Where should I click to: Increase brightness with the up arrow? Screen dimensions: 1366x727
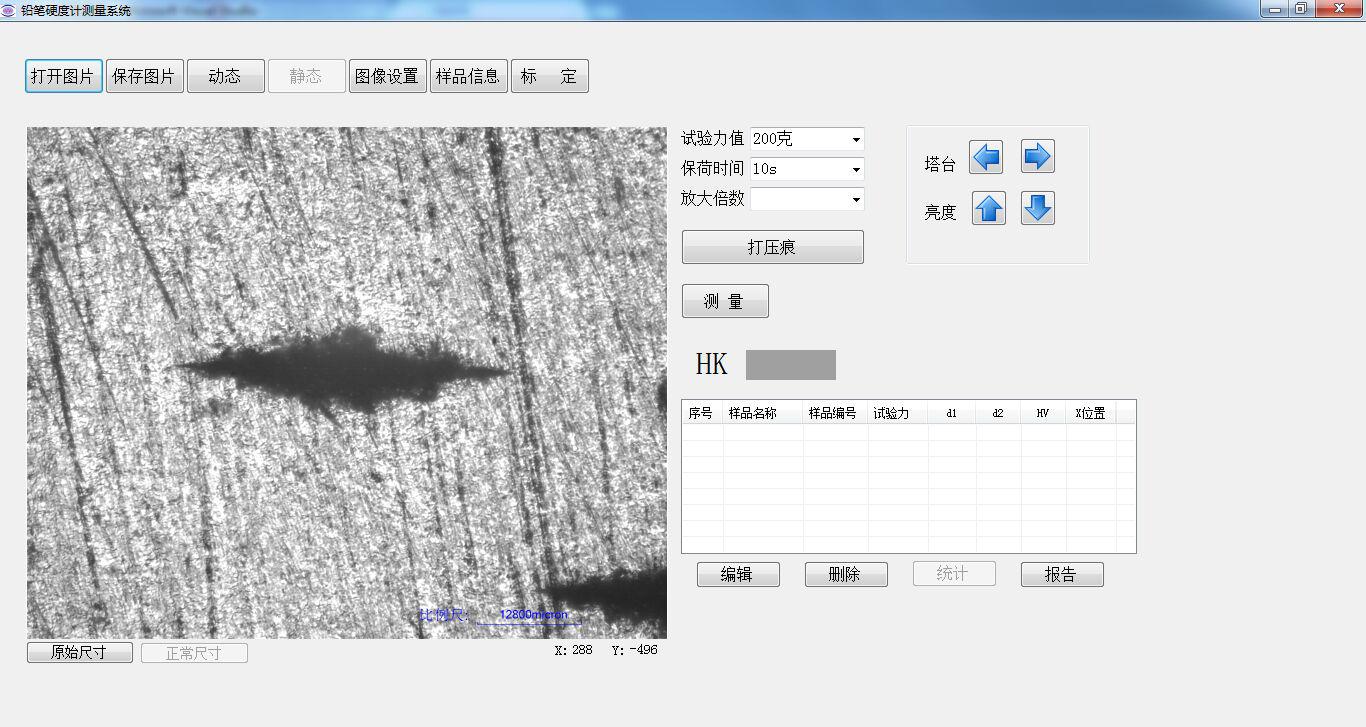988,209
